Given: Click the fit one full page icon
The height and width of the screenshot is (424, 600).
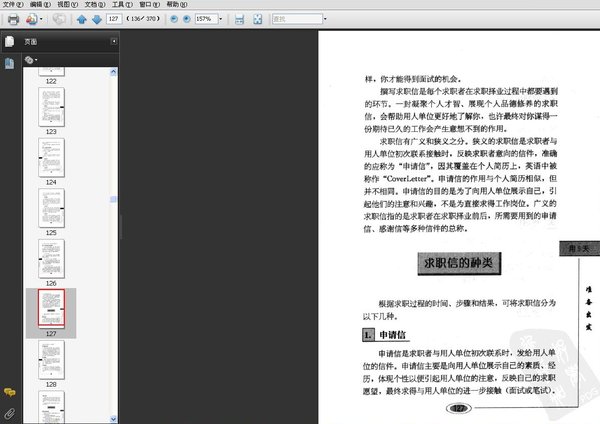Looking at the screenshot, I should tap(258, 19).
